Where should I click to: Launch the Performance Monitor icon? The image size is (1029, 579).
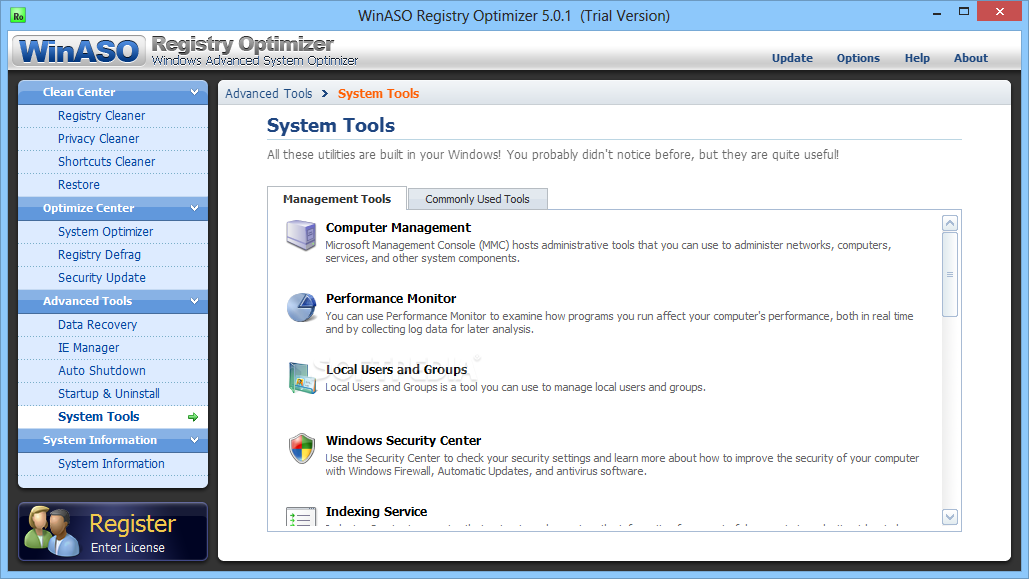(x=301, y=307)
